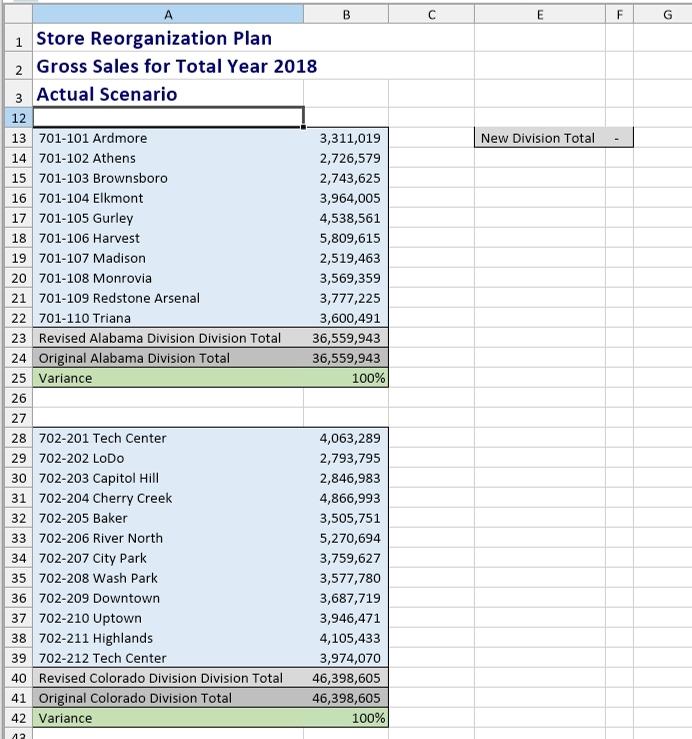Screen dimensions: 692x739
Task: Click '702-205 Baker' cell
Action: point(168,518)
